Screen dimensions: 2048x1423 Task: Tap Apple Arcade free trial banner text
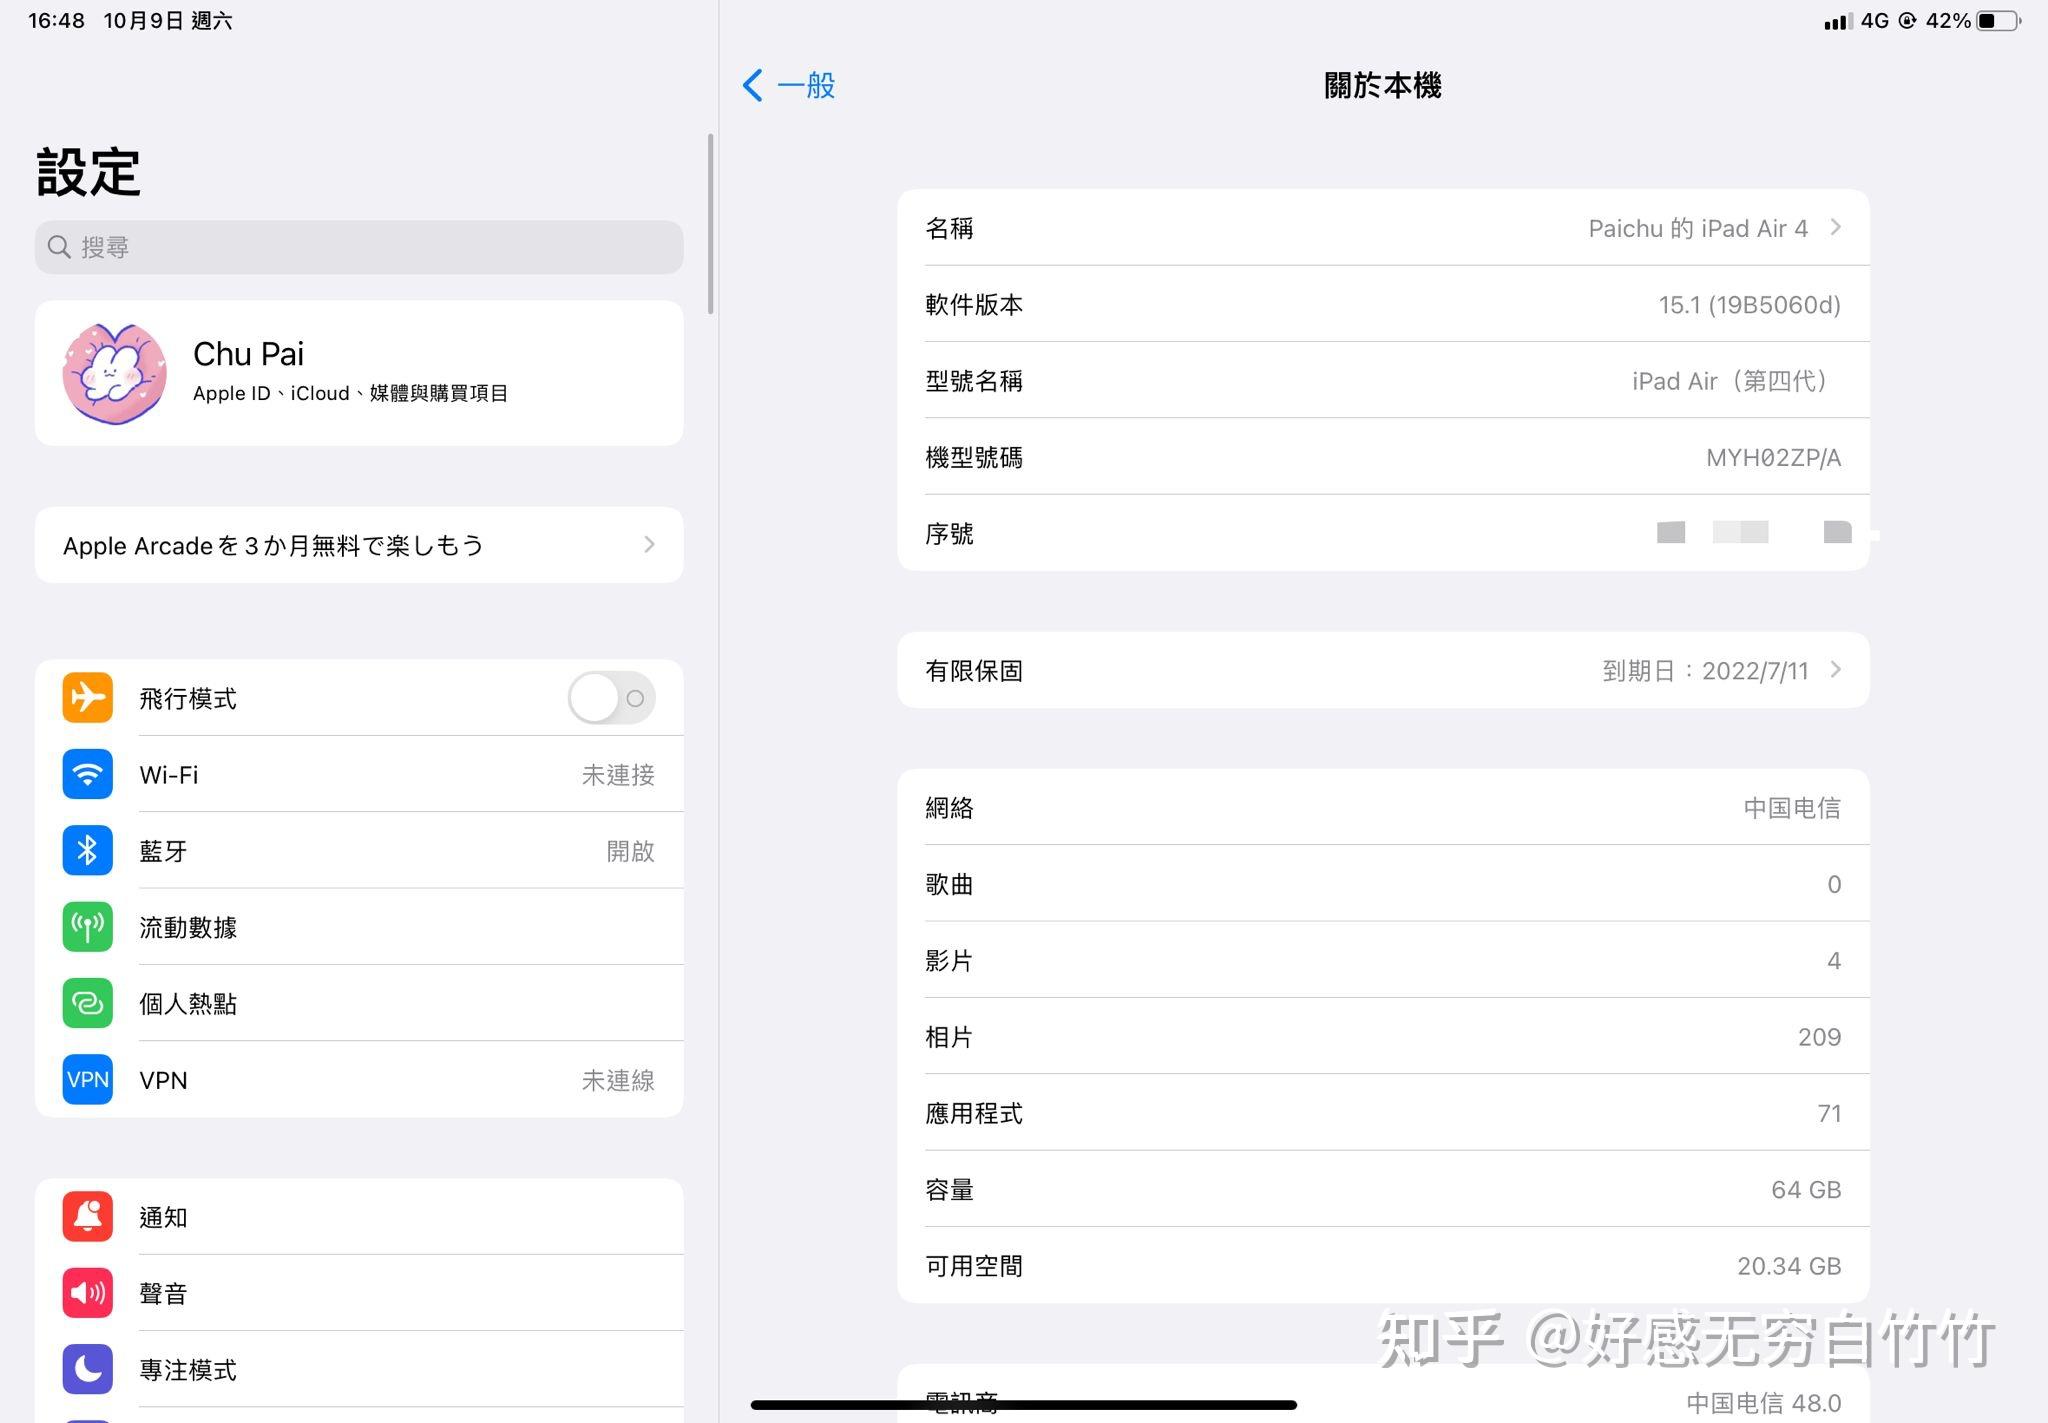click(273, 545)
